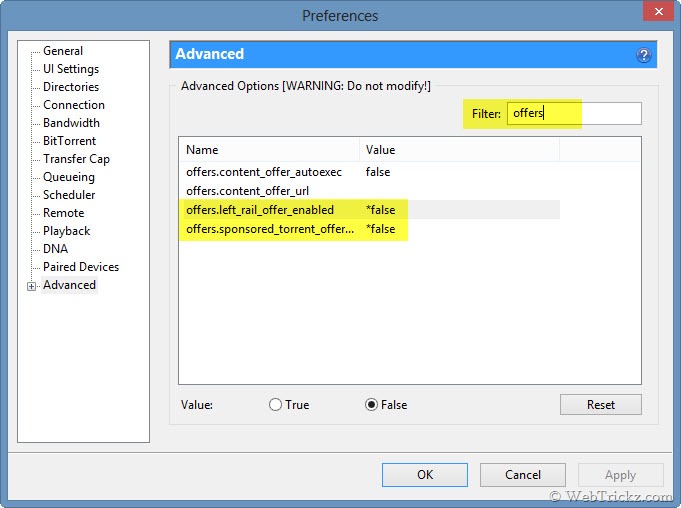Open the Paired Devices section
The width and height of the screenshot is (681, 508).
click(x=81, y=267)
